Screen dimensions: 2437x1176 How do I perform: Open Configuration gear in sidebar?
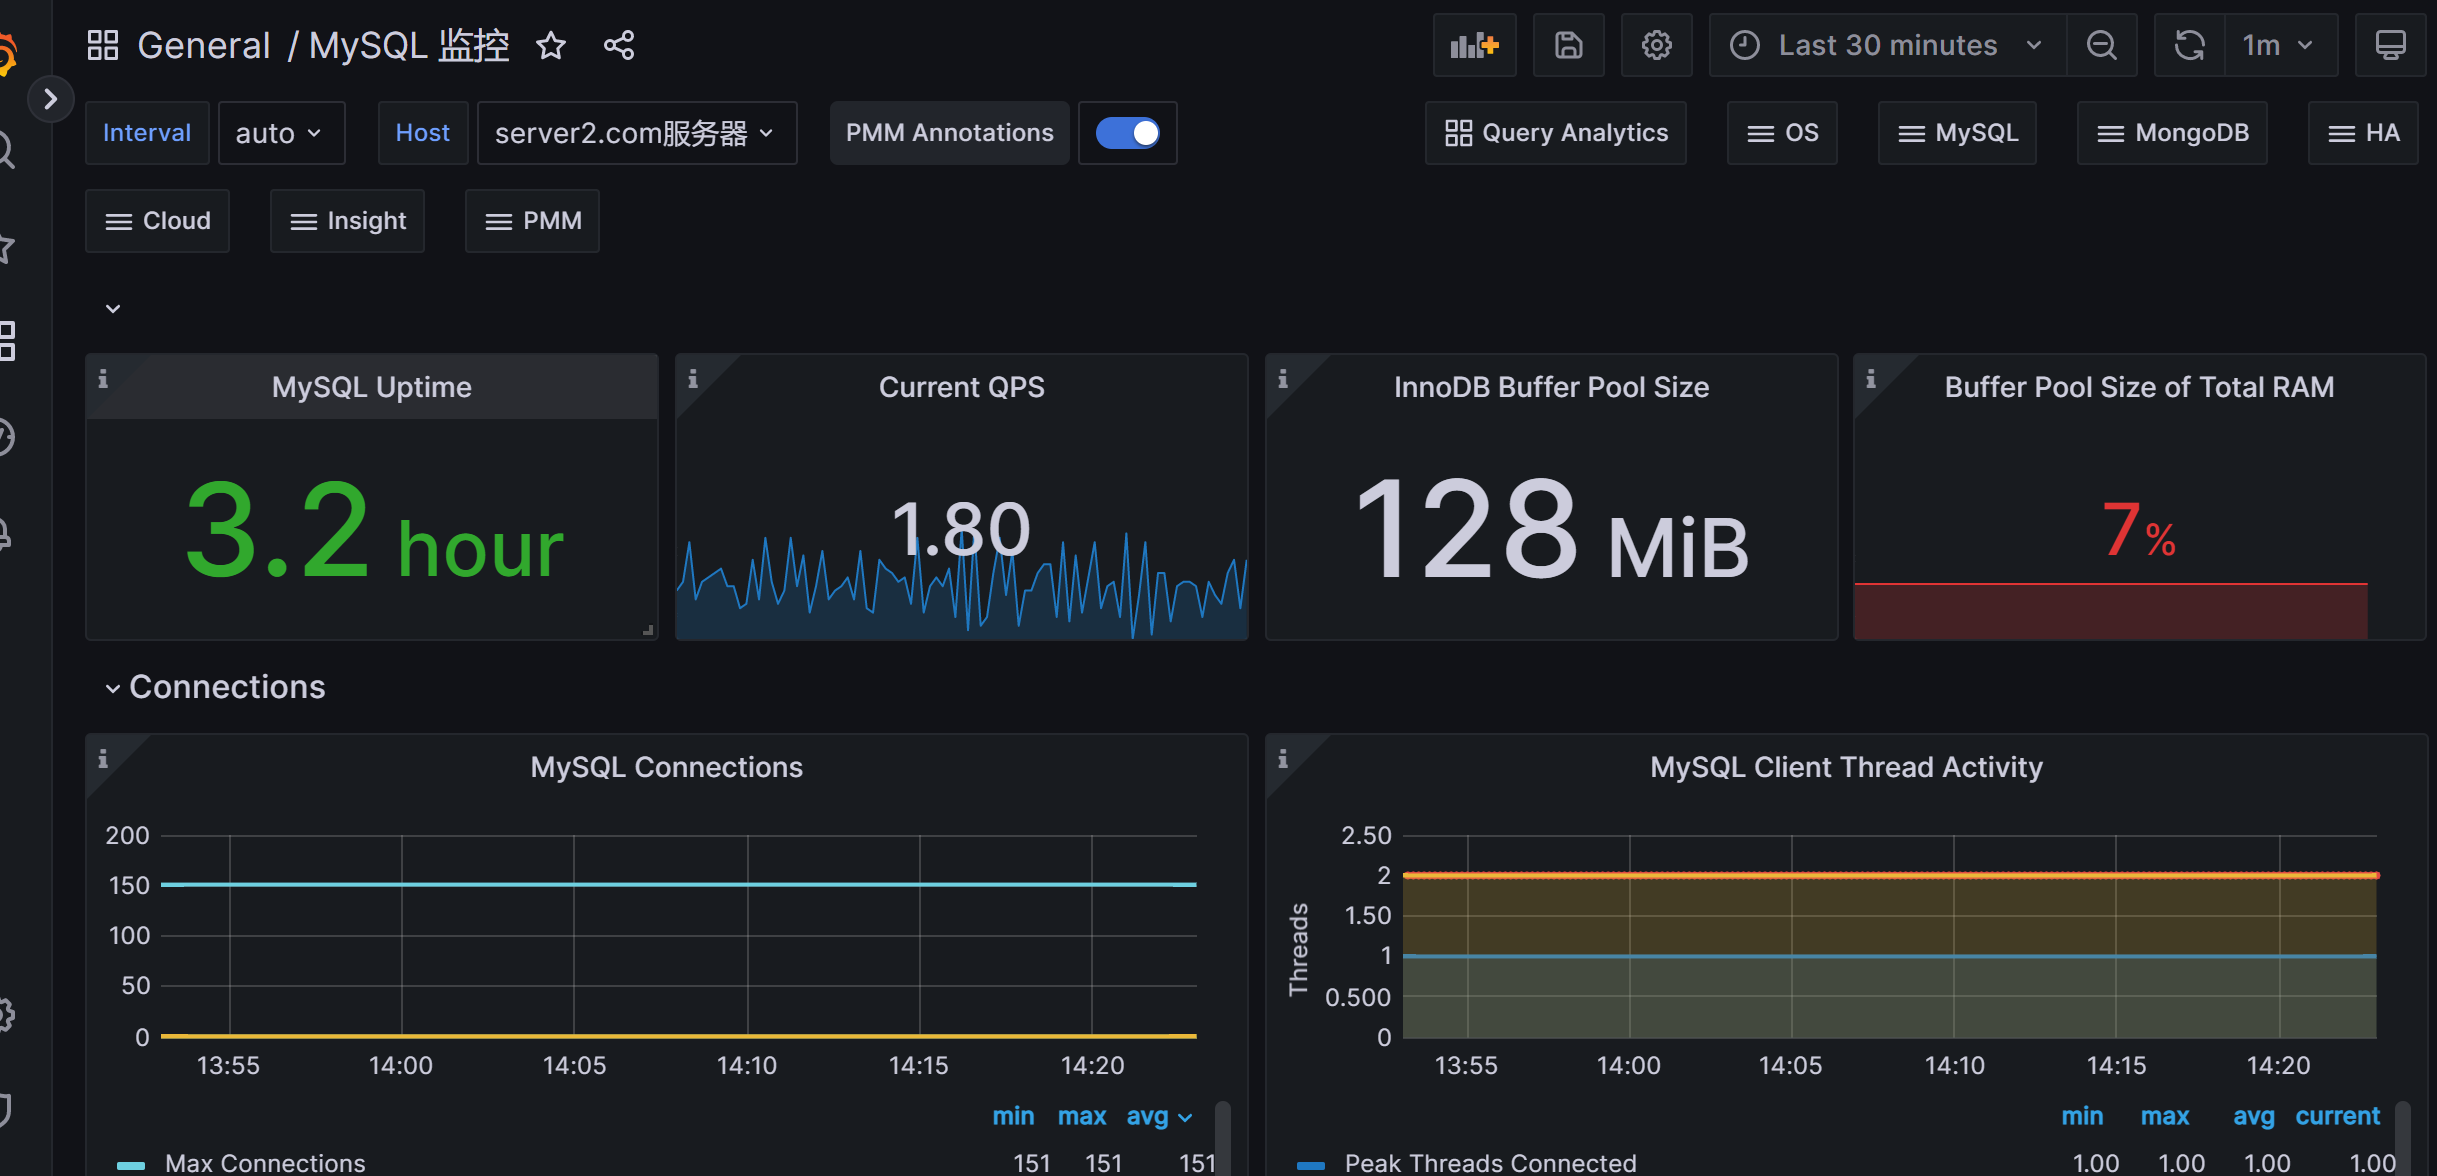click(x=6, y=1014)
